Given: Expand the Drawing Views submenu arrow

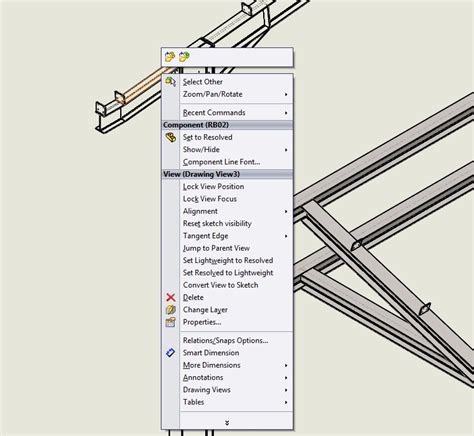Looking at the screenshot, I should click(x=286, y=390).
